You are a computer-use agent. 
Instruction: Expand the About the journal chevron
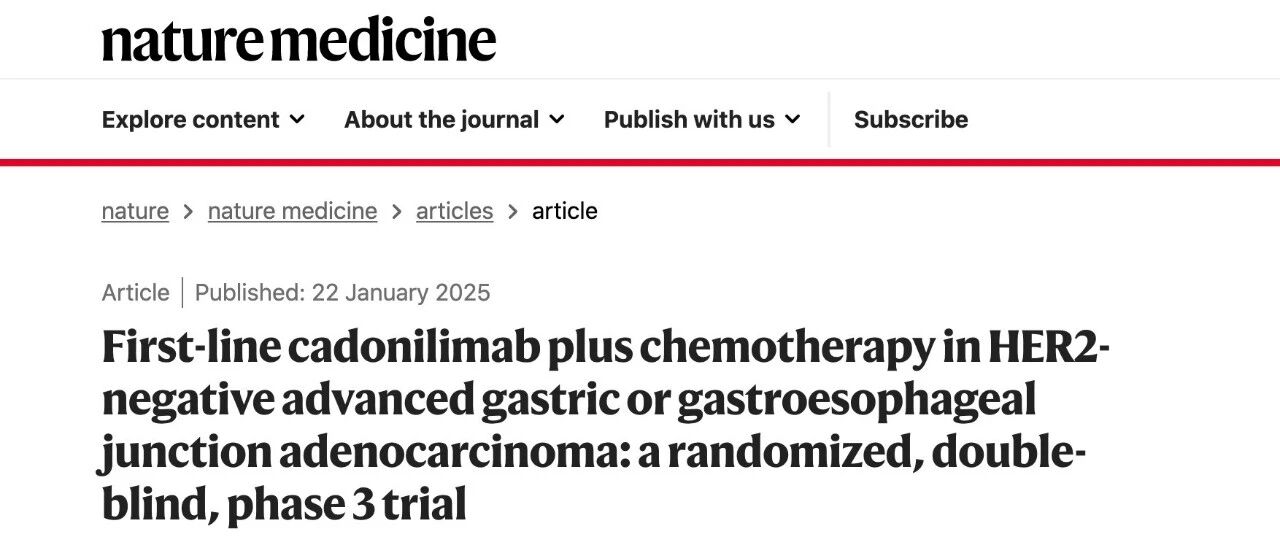coord(557,120)
